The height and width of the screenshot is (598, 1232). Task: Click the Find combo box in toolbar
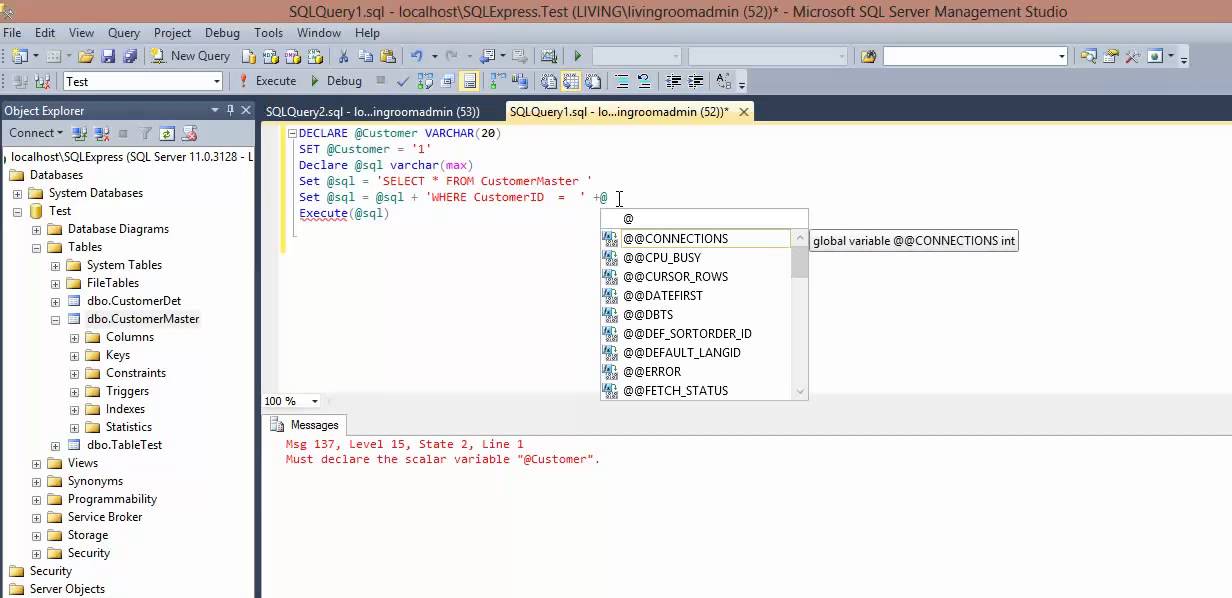975,57
